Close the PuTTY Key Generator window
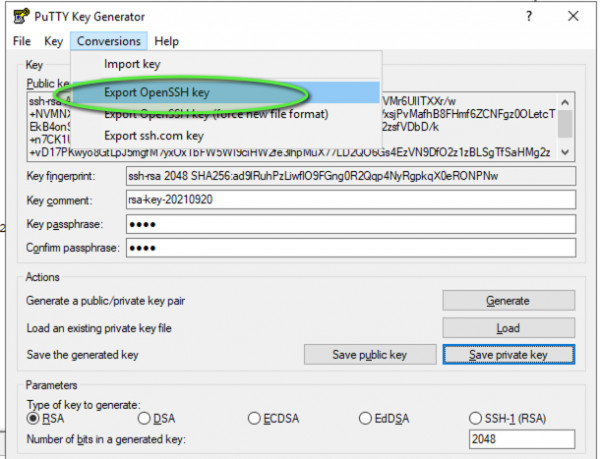This screenshot has height=459, width=600. point(573,16)
